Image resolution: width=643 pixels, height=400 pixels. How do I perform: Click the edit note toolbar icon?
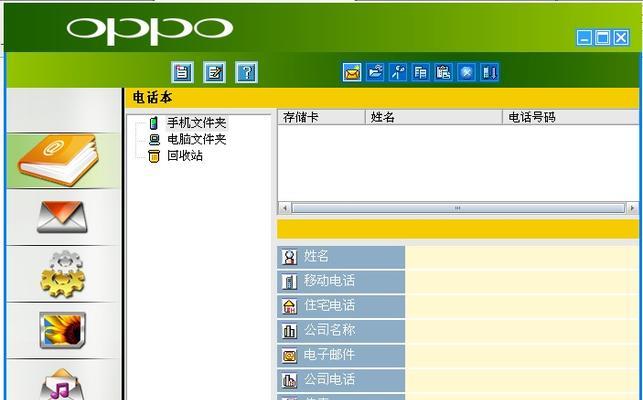(214, 72)
